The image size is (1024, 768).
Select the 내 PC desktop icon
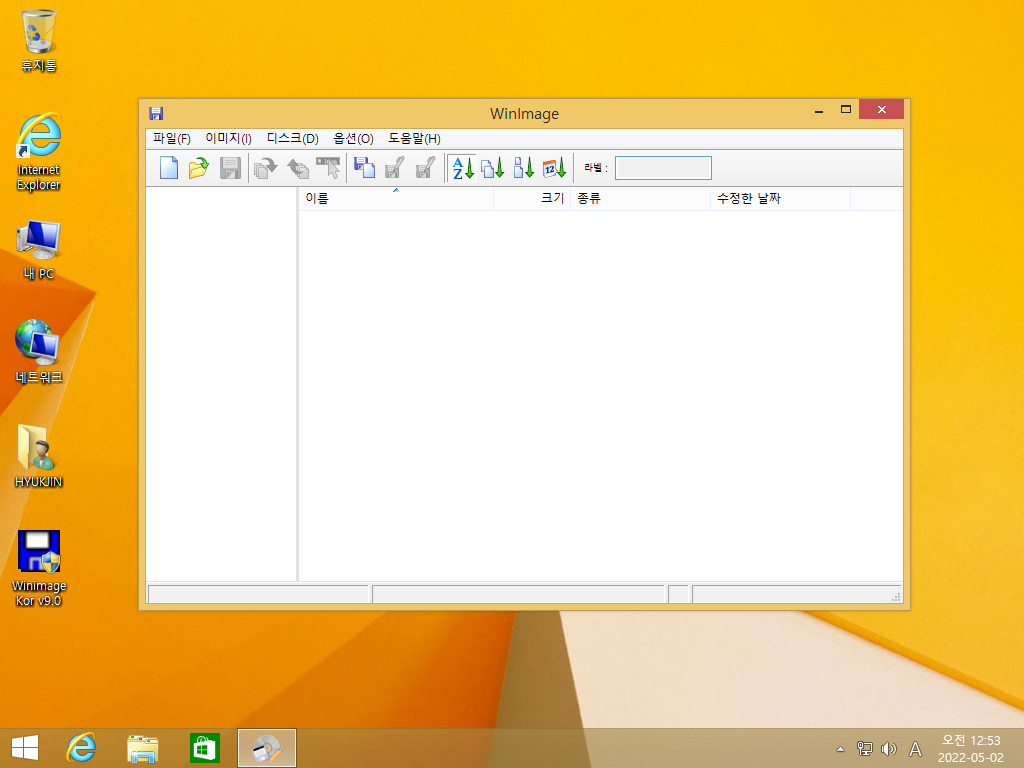(39, 250)
